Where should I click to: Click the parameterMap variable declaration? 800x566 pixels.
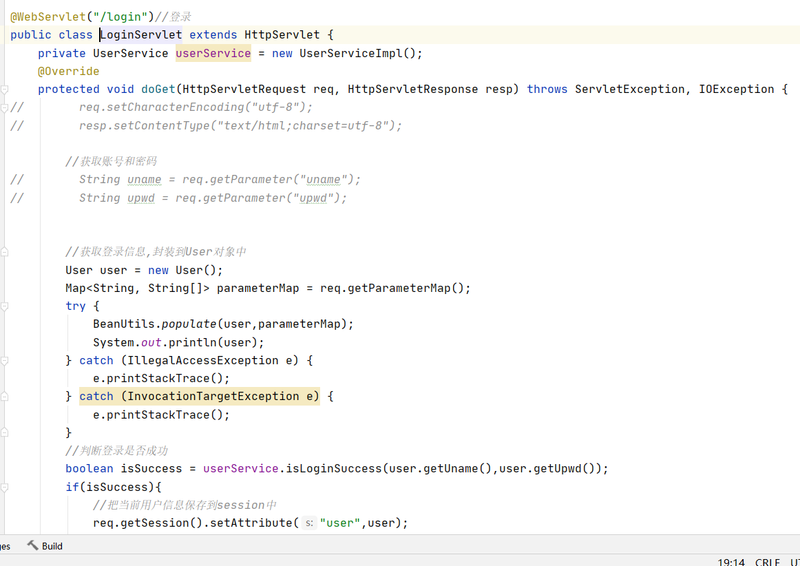pyautogui.click(x=258, y=288)
